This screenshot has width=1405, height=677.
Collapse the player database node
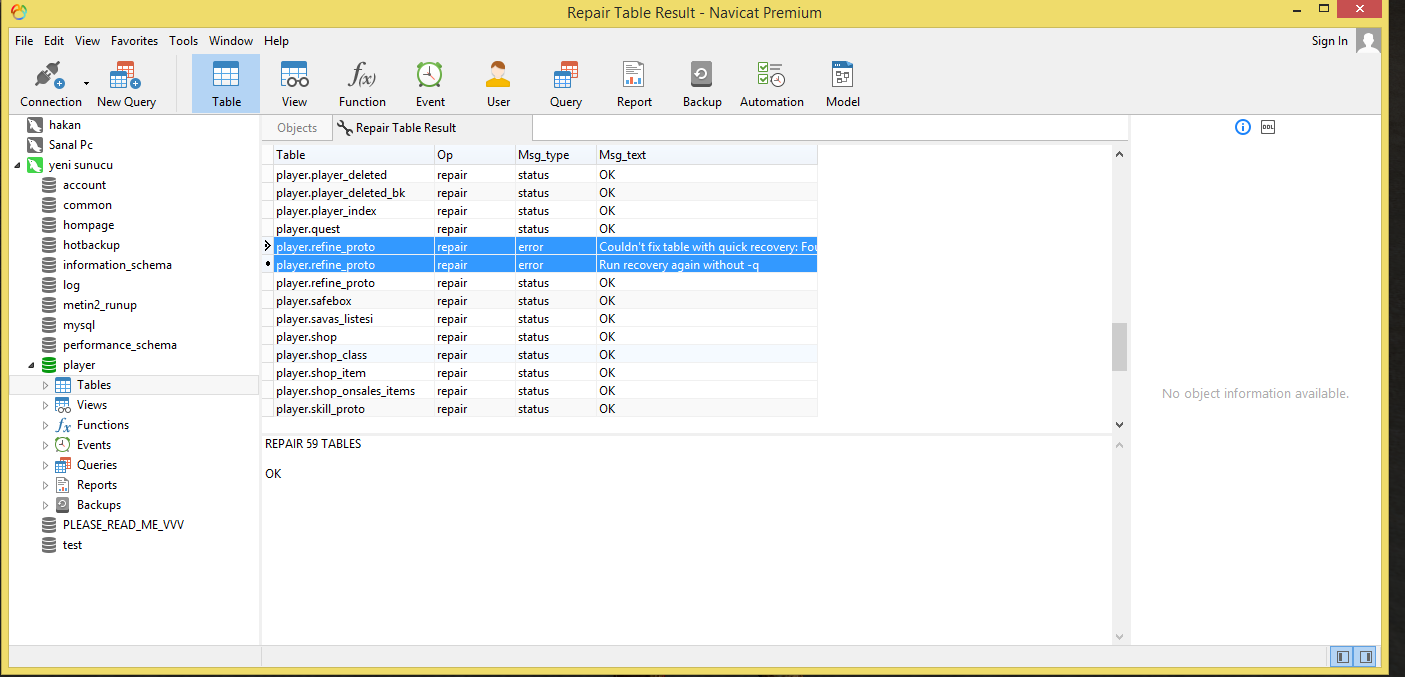click(x=30, y=365)
